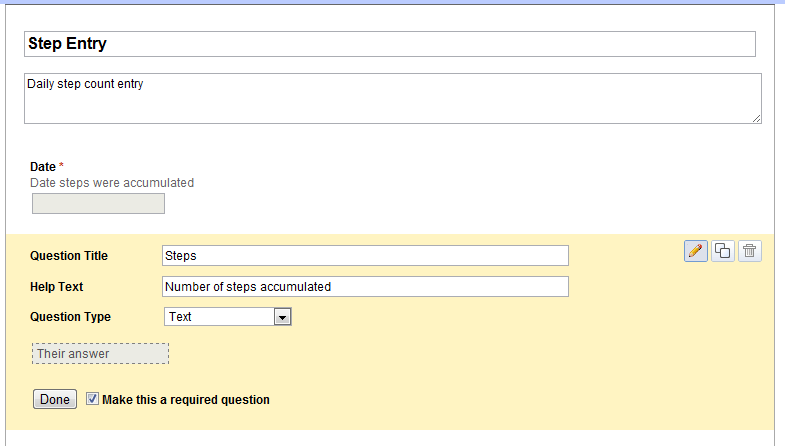Click the Their answer placeholder box
Viewport: 785px width, 446px height.
[x=100, y=354]
